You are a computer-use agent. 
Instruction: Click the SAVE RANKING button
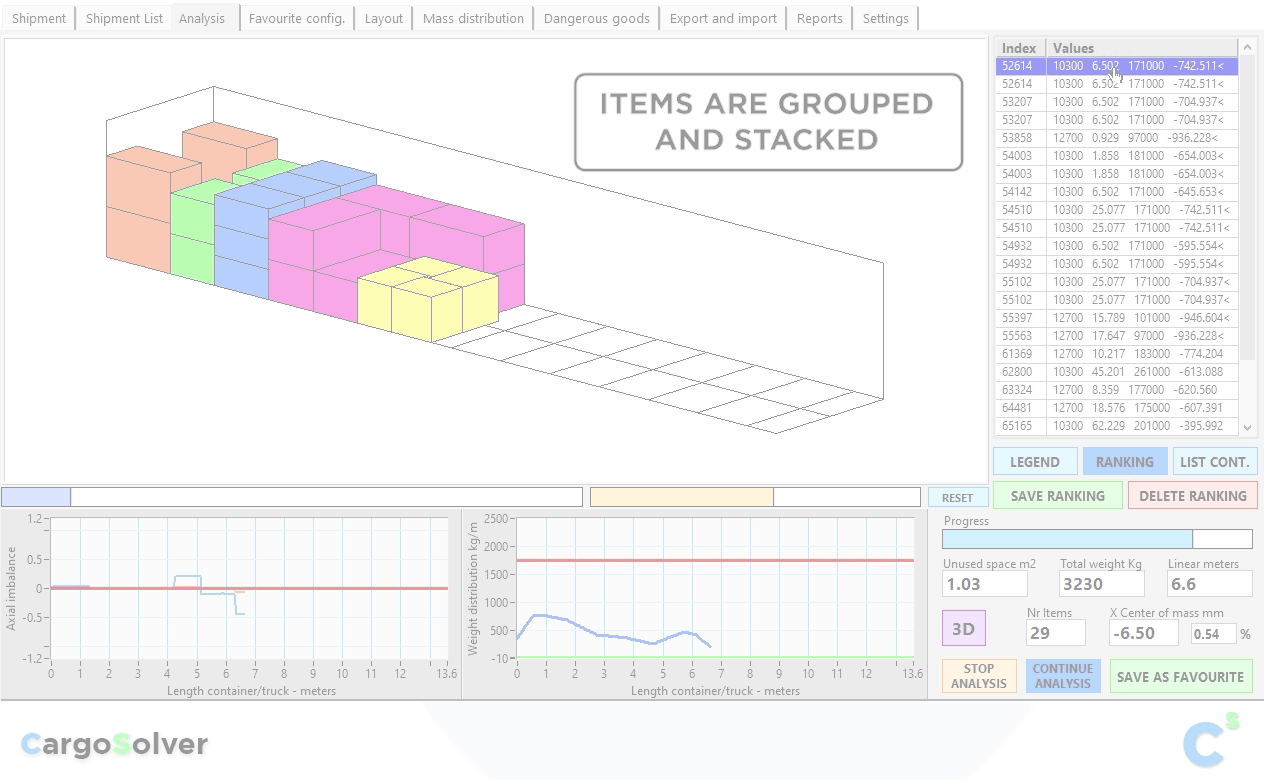pyautogui.click(x=1057, y=496)
